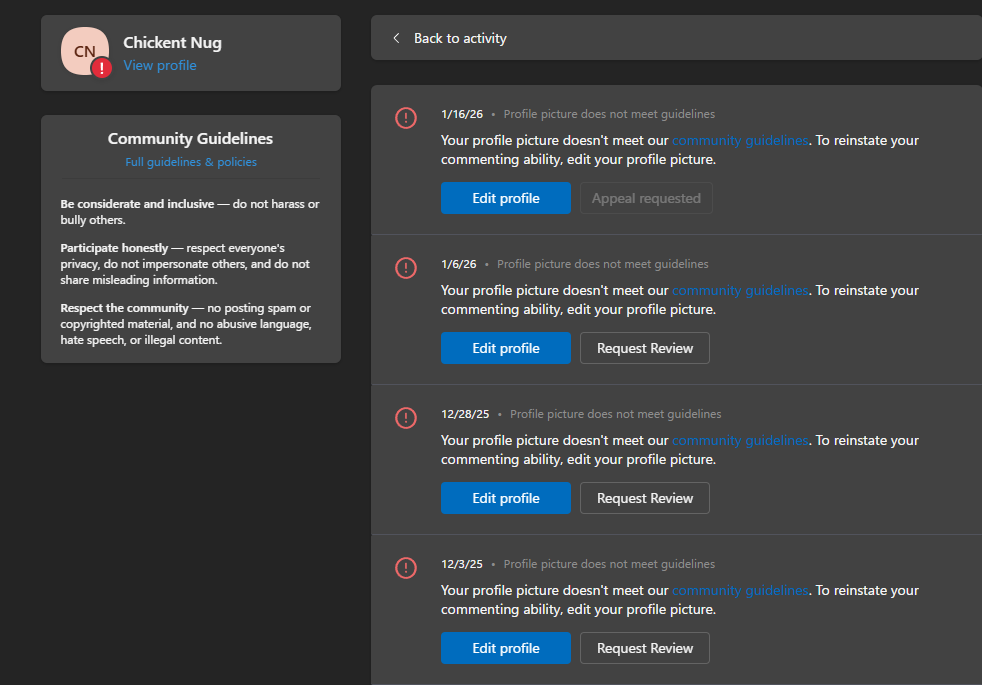
Task: Click Appeal requested button for 1/16/26 notice
Action: tap(646, 198)
